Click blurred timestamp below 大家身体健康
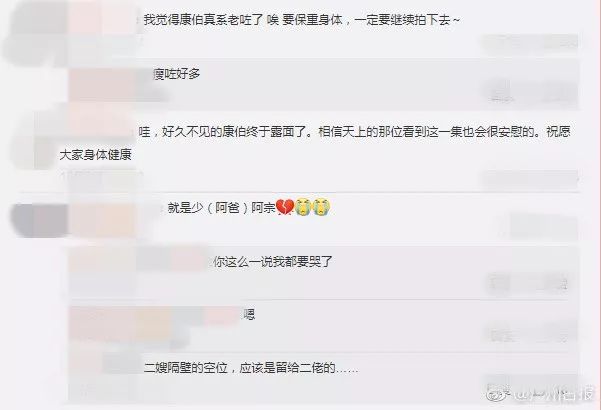 click(x=102, y=175)
